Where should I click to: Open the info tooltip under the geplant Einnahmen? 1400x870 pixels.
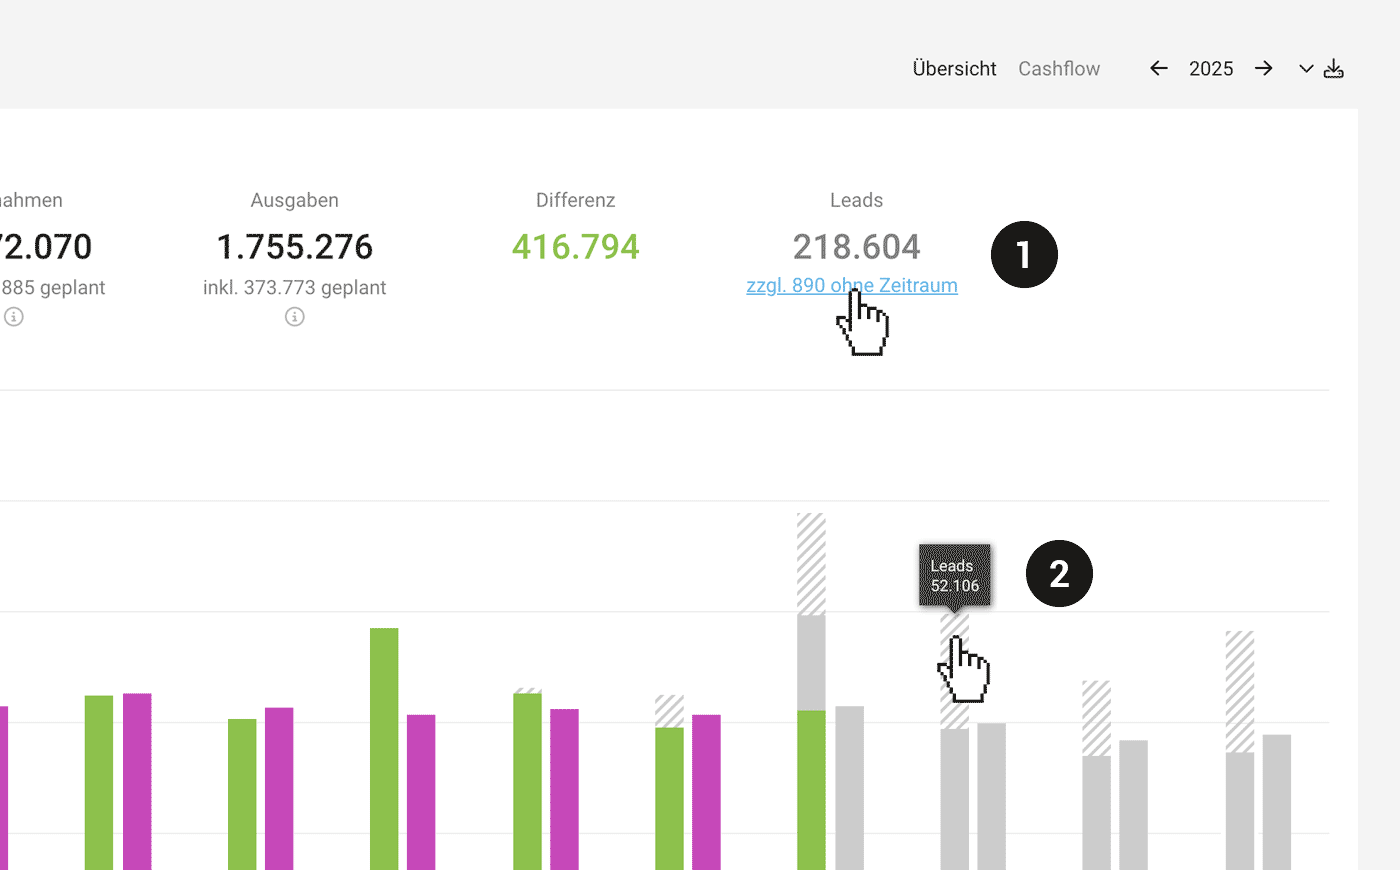point(13,316)
